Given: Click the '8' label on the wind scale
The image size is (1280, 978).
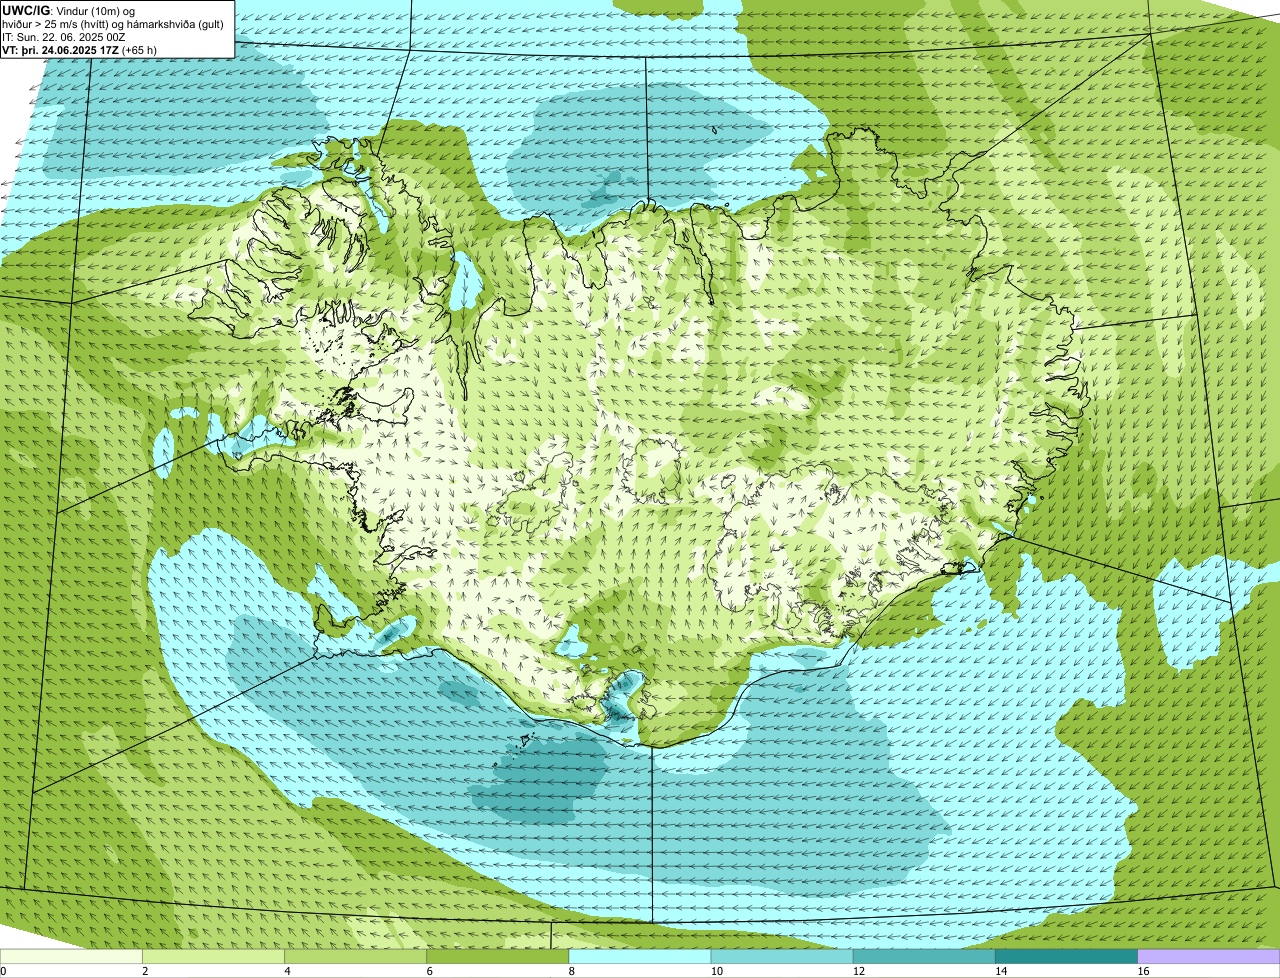Looking at the screenshot, I should tap(571, 971).
